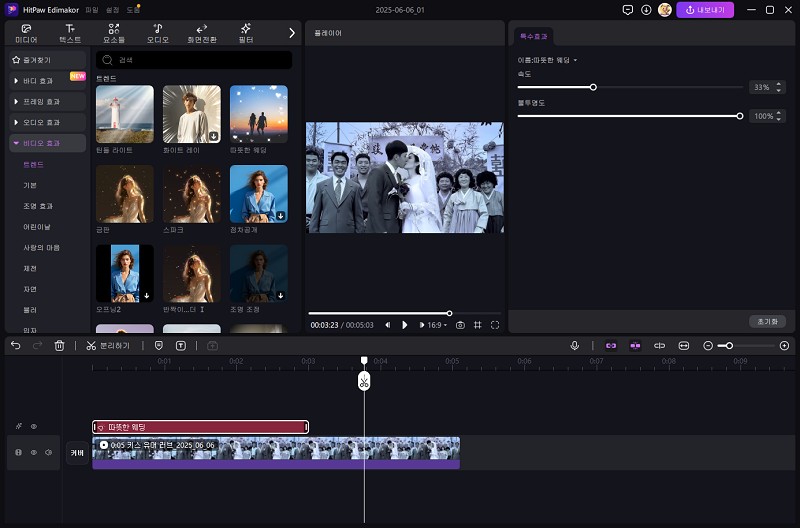Image resolution: width=800 pixels, height=528 pixels.
Task: Click the preview playback progress bar
Action: pos(405,313)
